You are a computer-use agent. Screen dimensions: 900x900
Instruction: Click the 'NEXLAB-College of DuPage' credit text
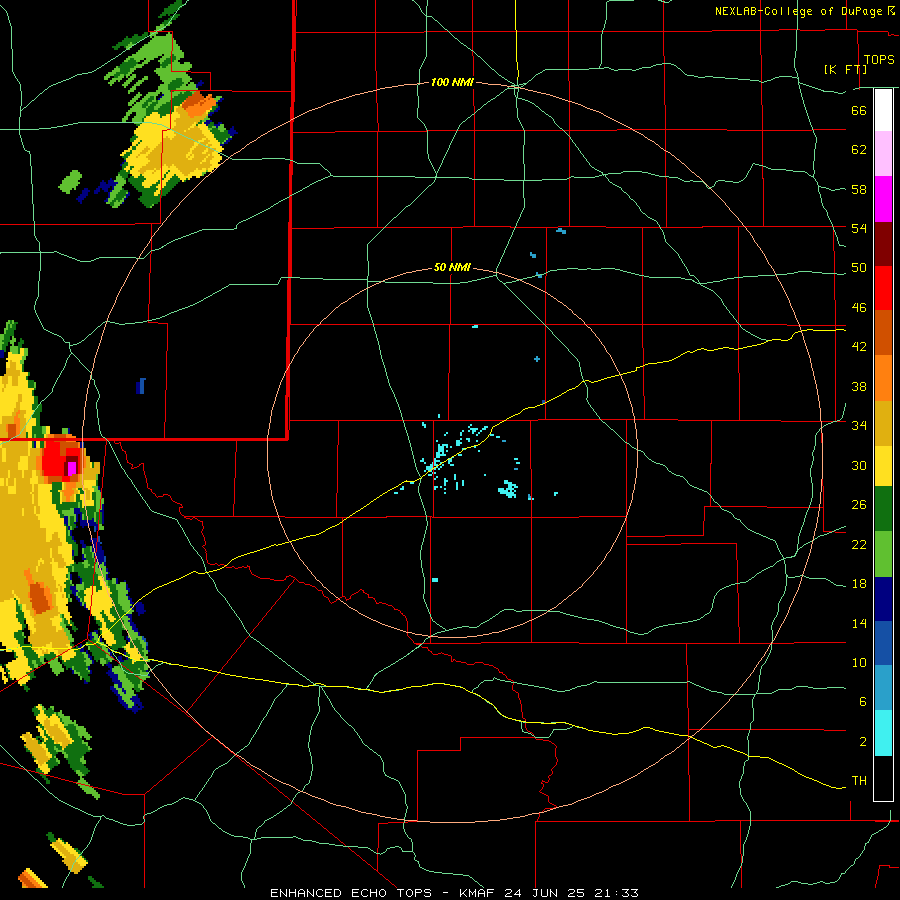(x=800, y=11)
